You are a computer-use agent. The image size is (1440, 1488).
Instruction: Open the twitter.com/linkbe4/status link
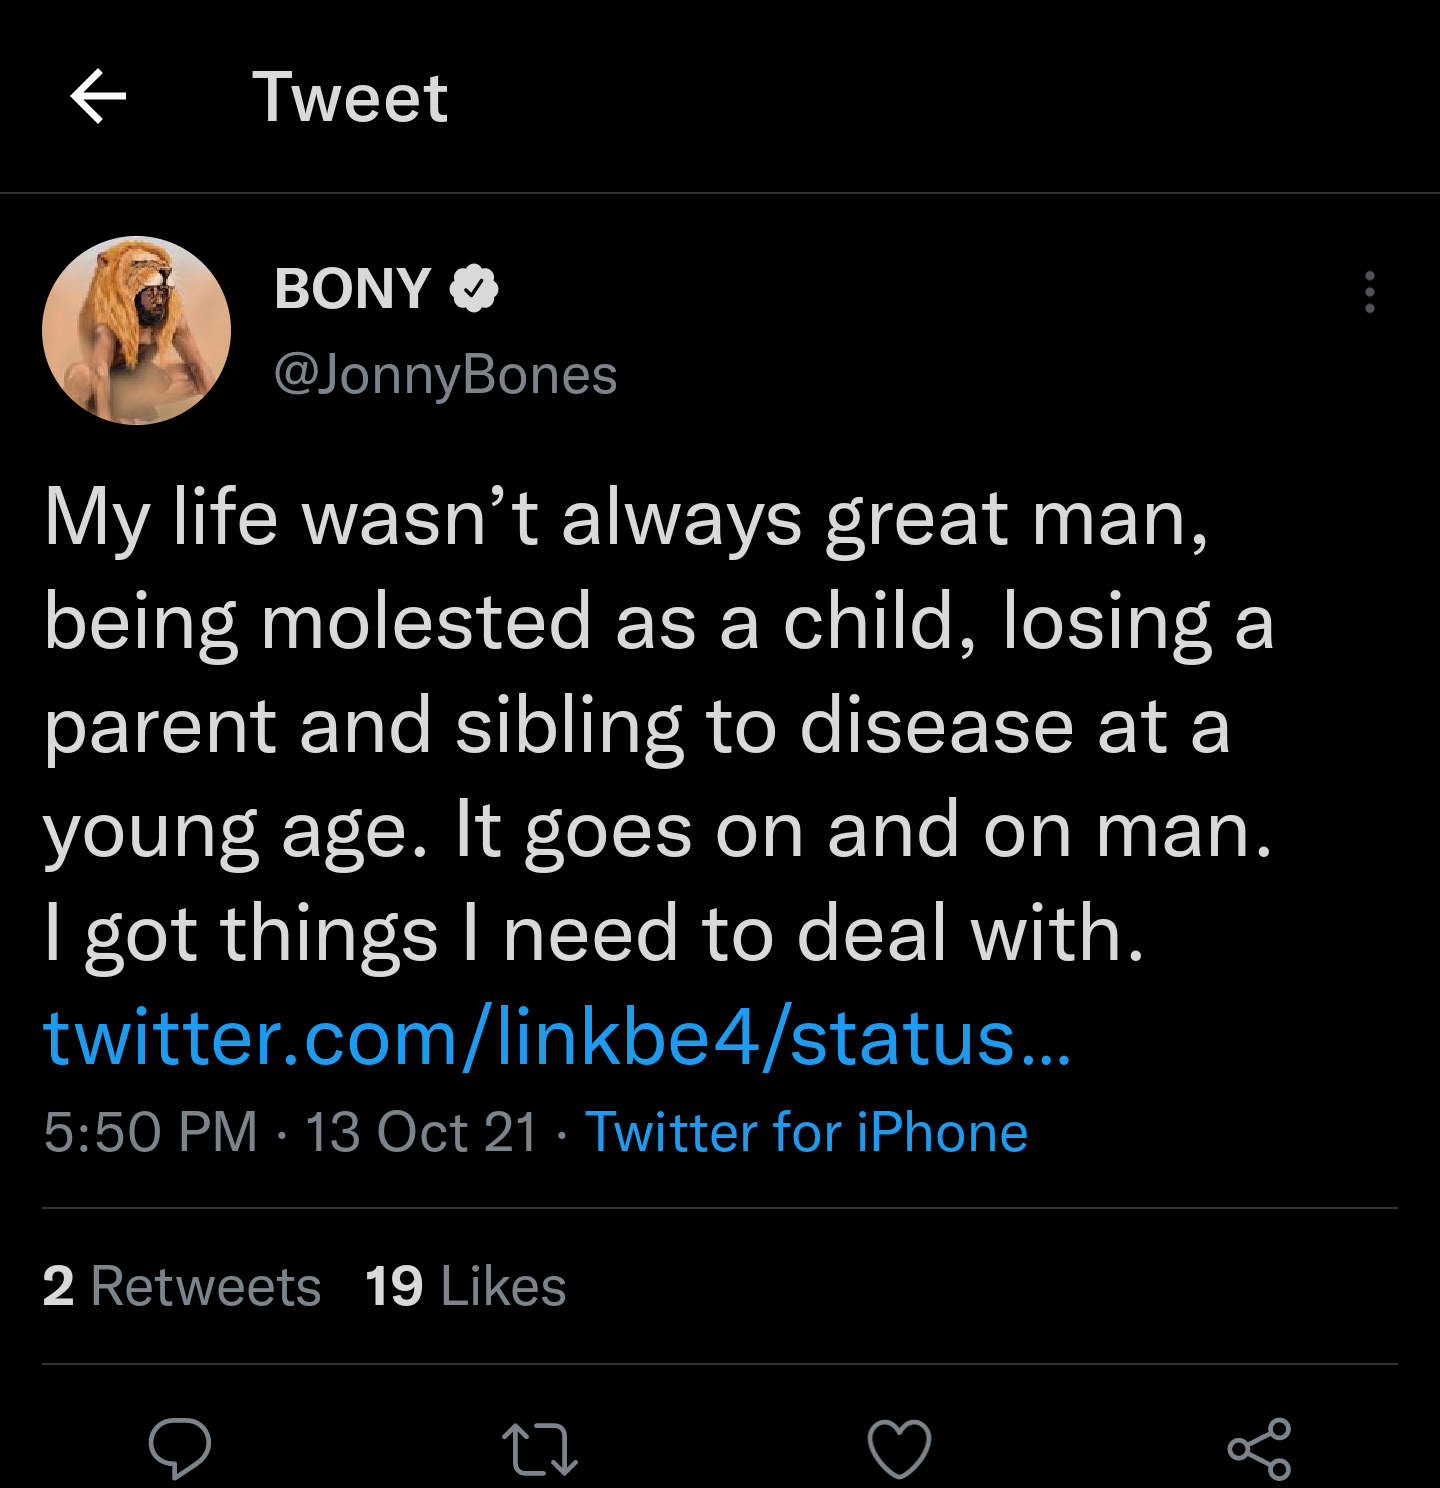click(x=557, y=1038)
